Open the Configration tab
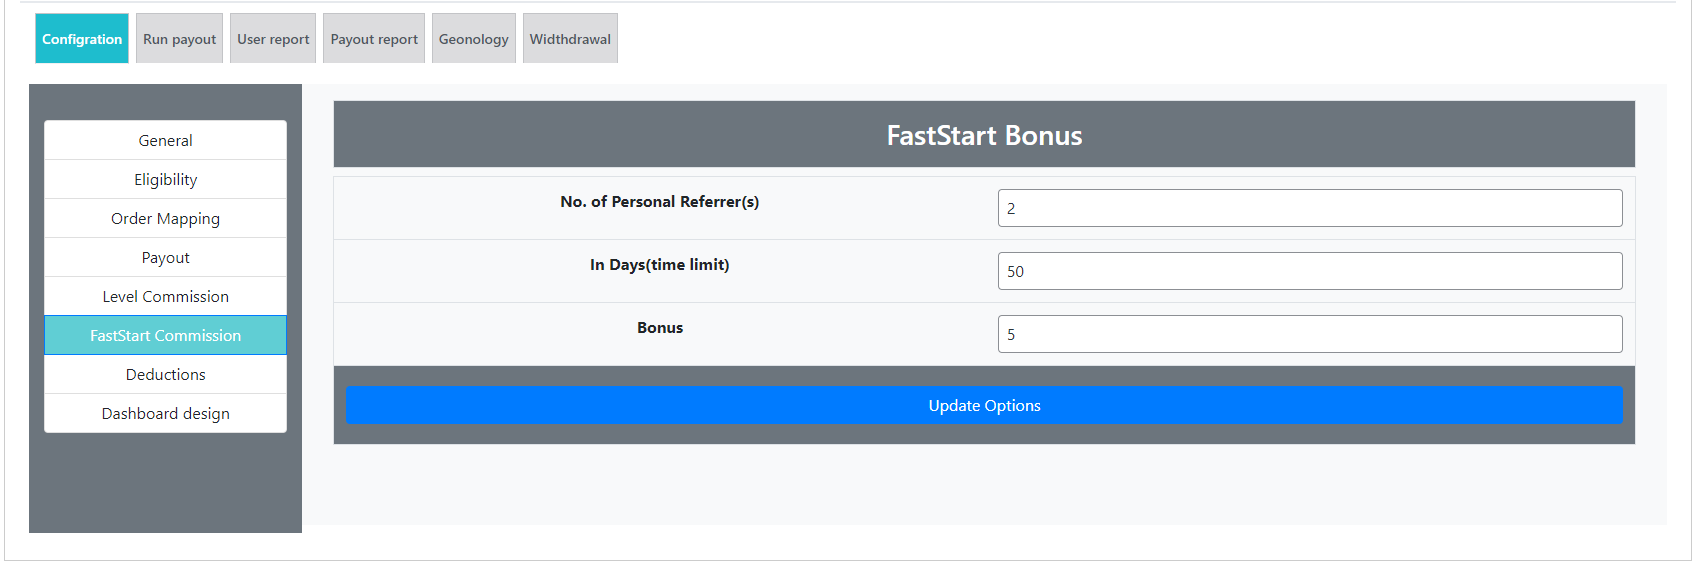 [82, 39]
